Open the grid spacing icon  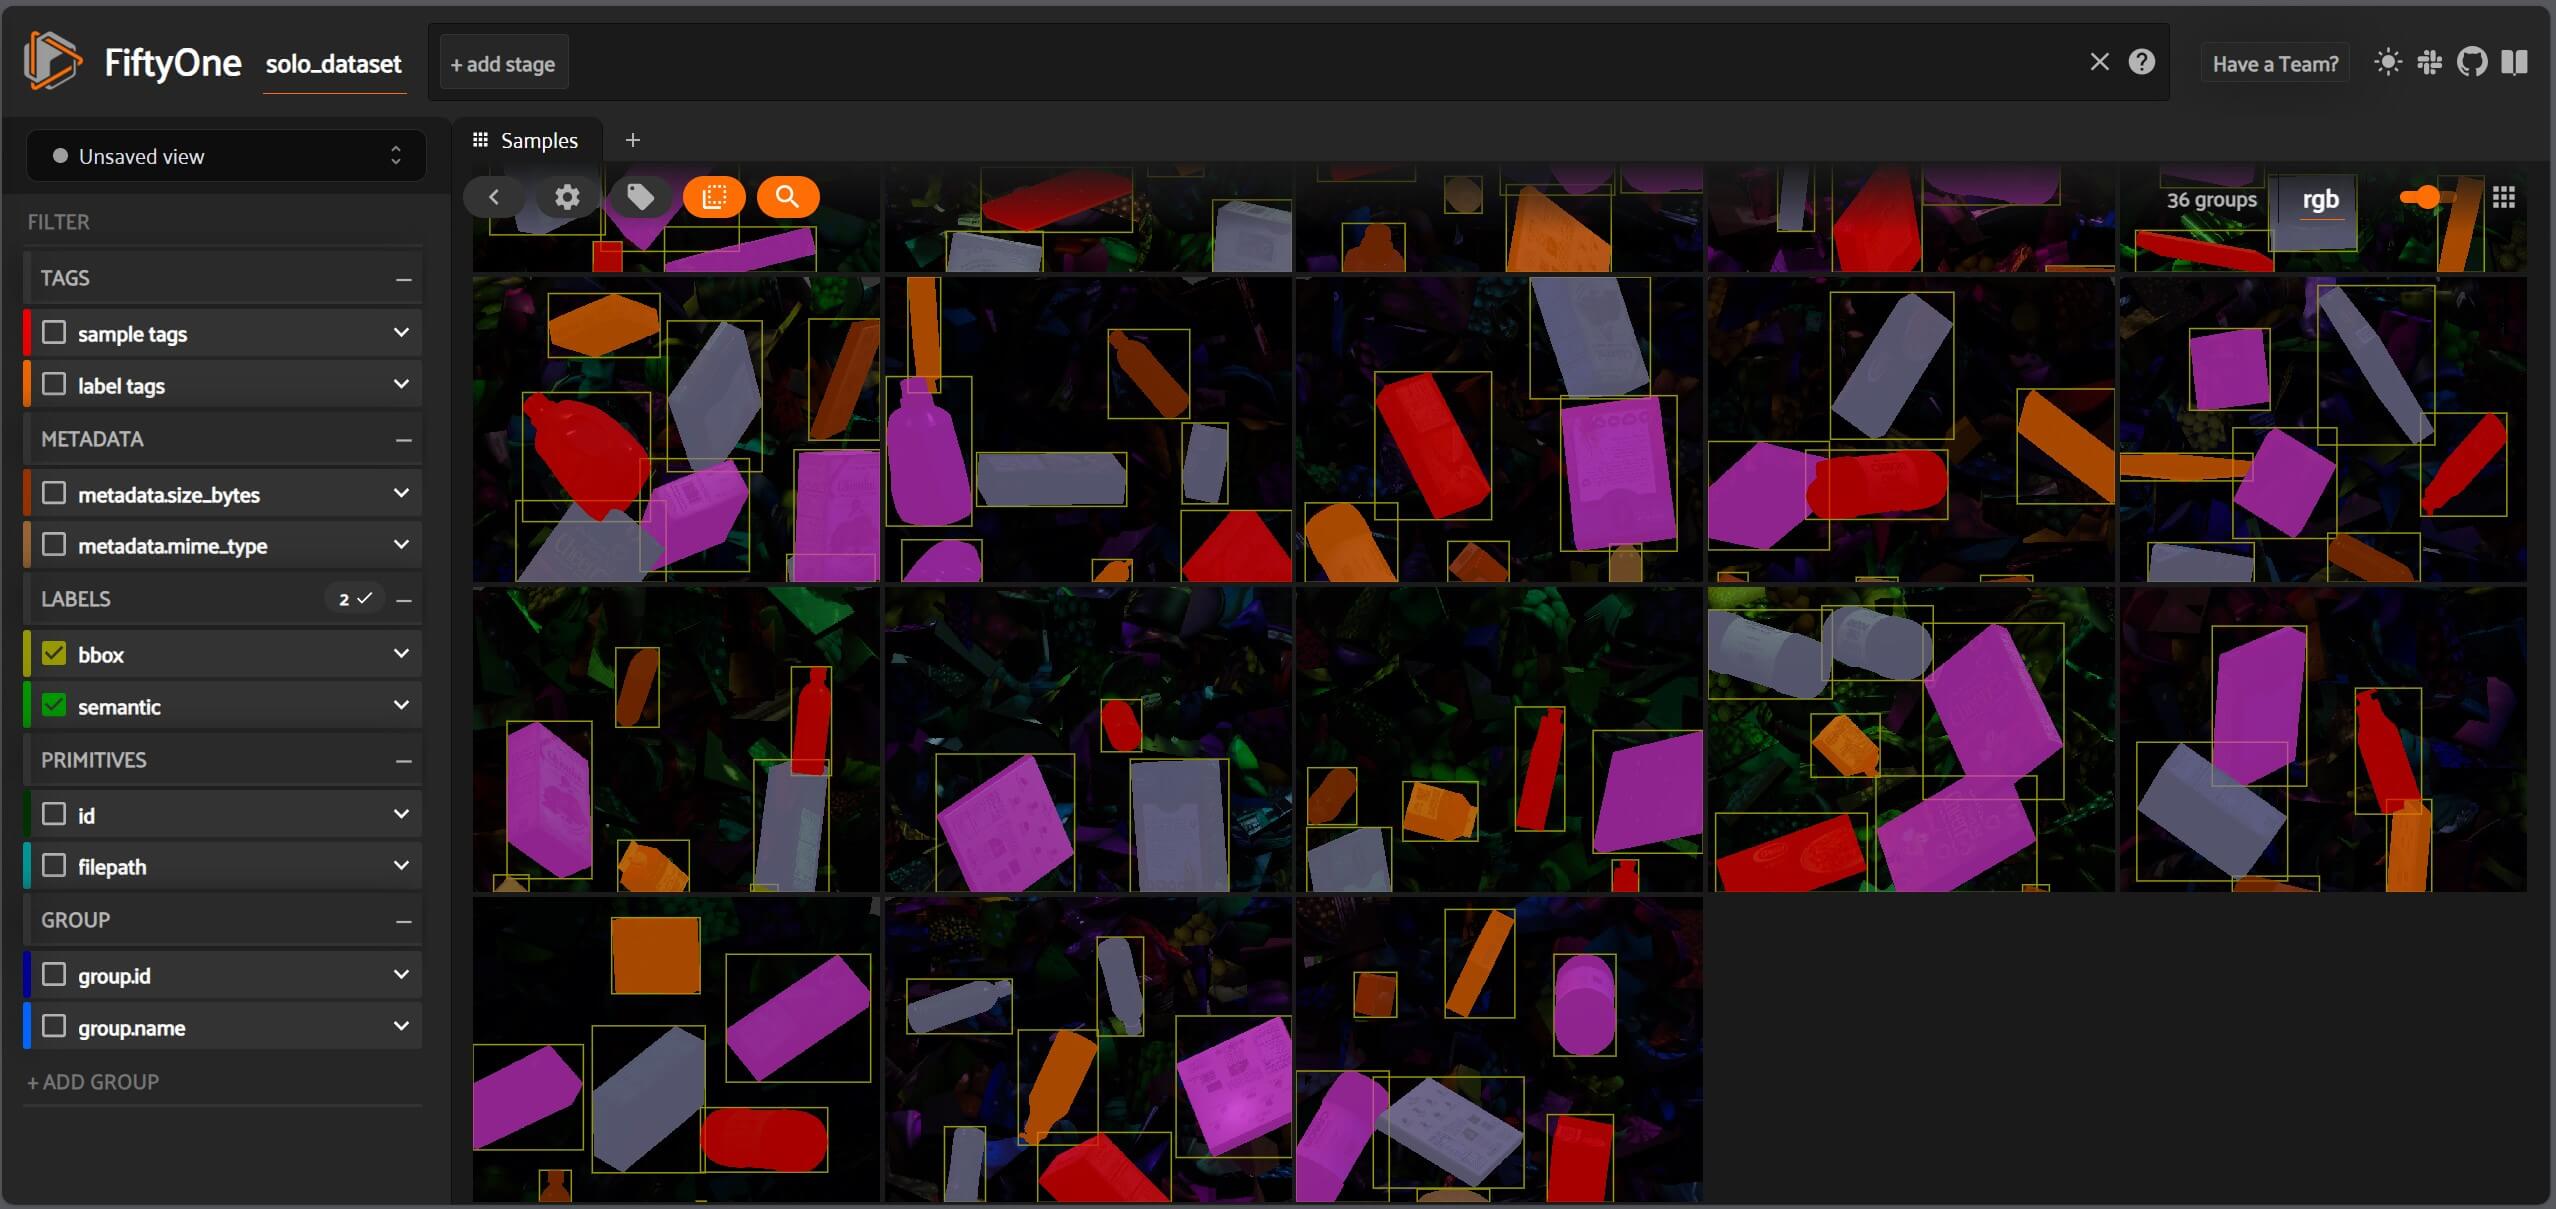coord(2504,197)
